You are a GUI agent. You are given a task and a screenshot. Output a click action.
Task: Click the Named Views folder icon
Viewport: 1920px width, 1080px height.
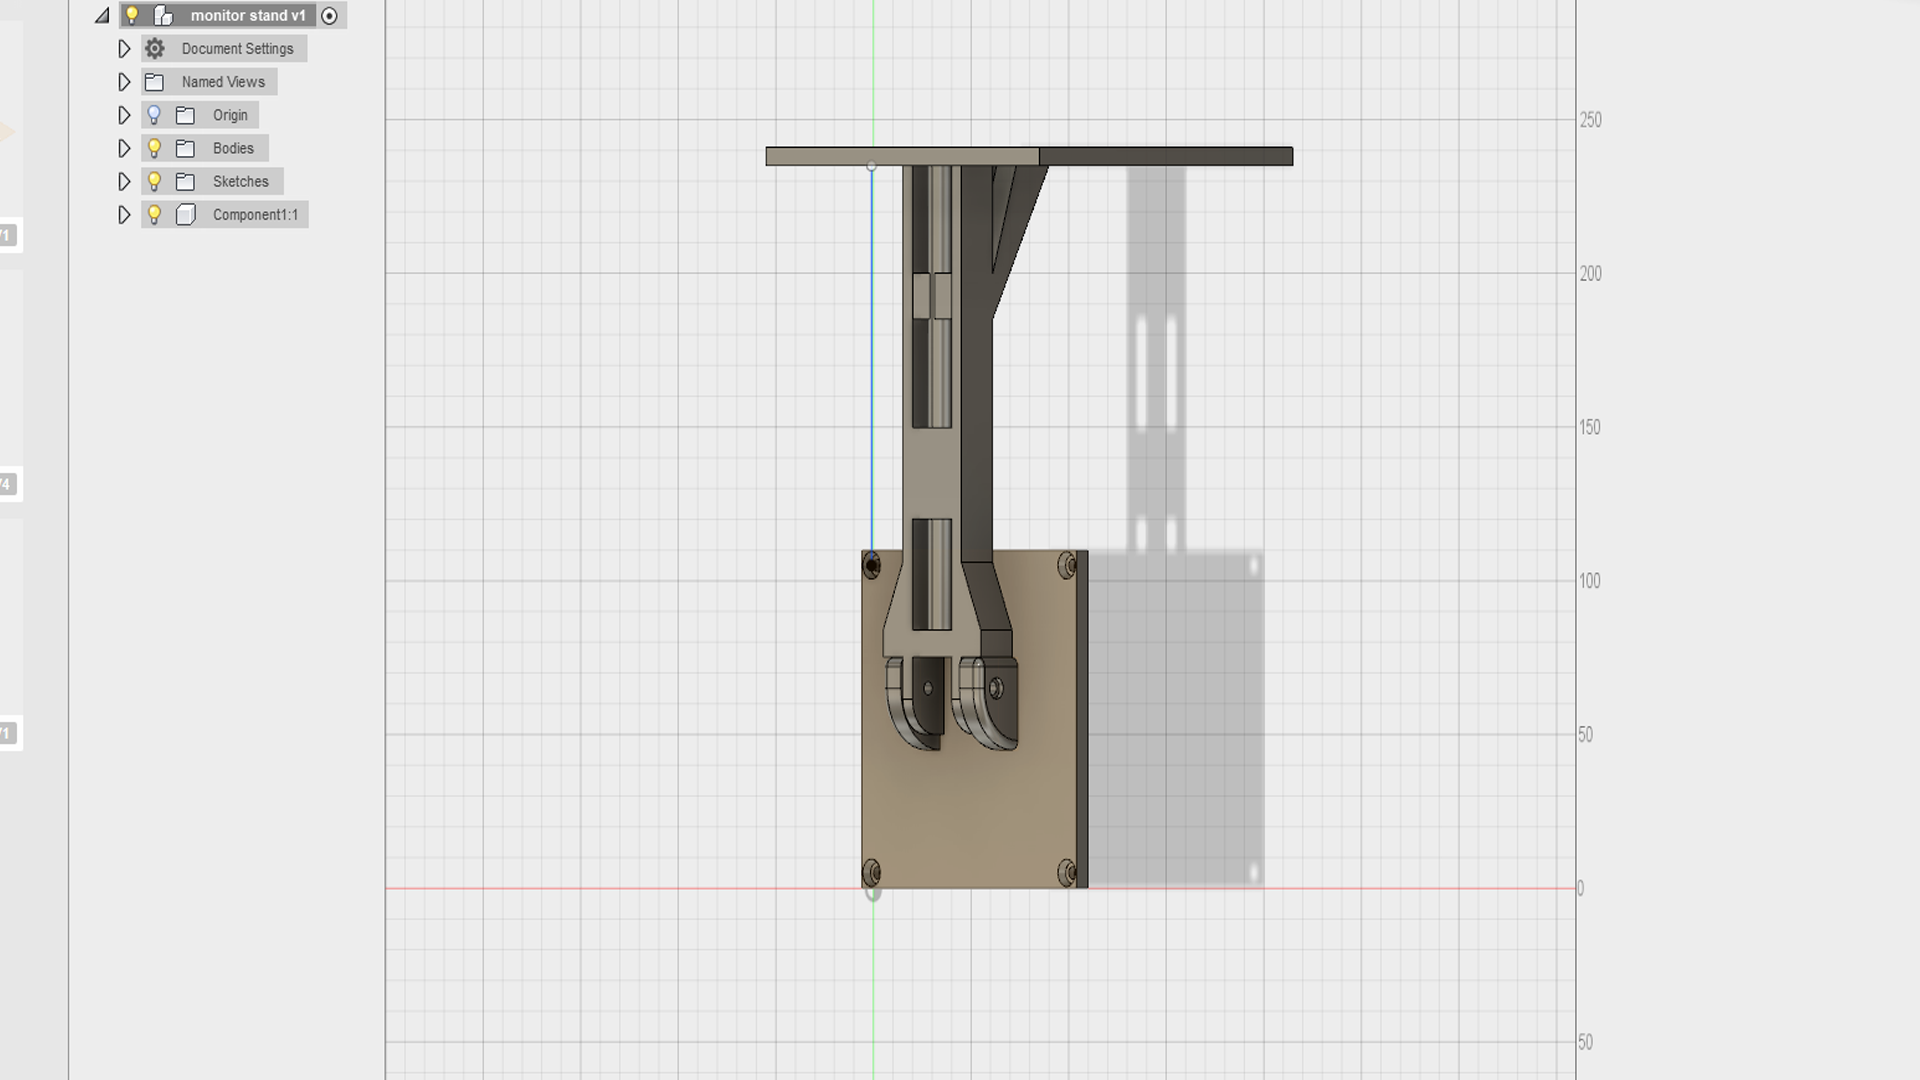coord(154,82)
